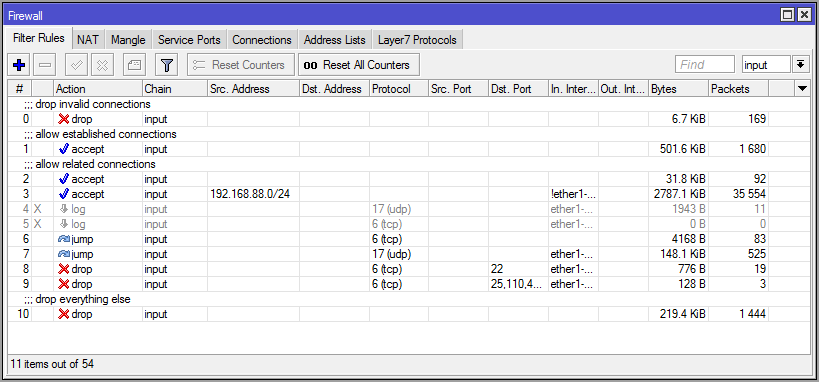Click the jump icon in rule 7
Viewport: 819px width, 382px height.
[x=64, y=254]
